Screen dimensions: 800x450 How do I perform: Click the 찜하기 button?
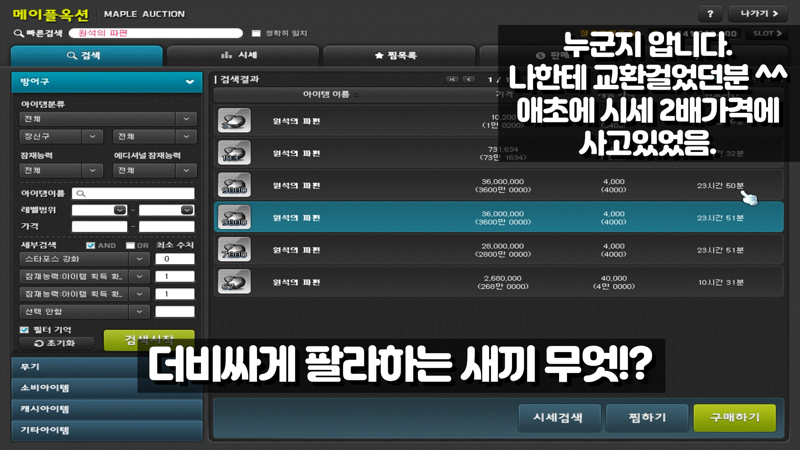click(x=647, y=418)
